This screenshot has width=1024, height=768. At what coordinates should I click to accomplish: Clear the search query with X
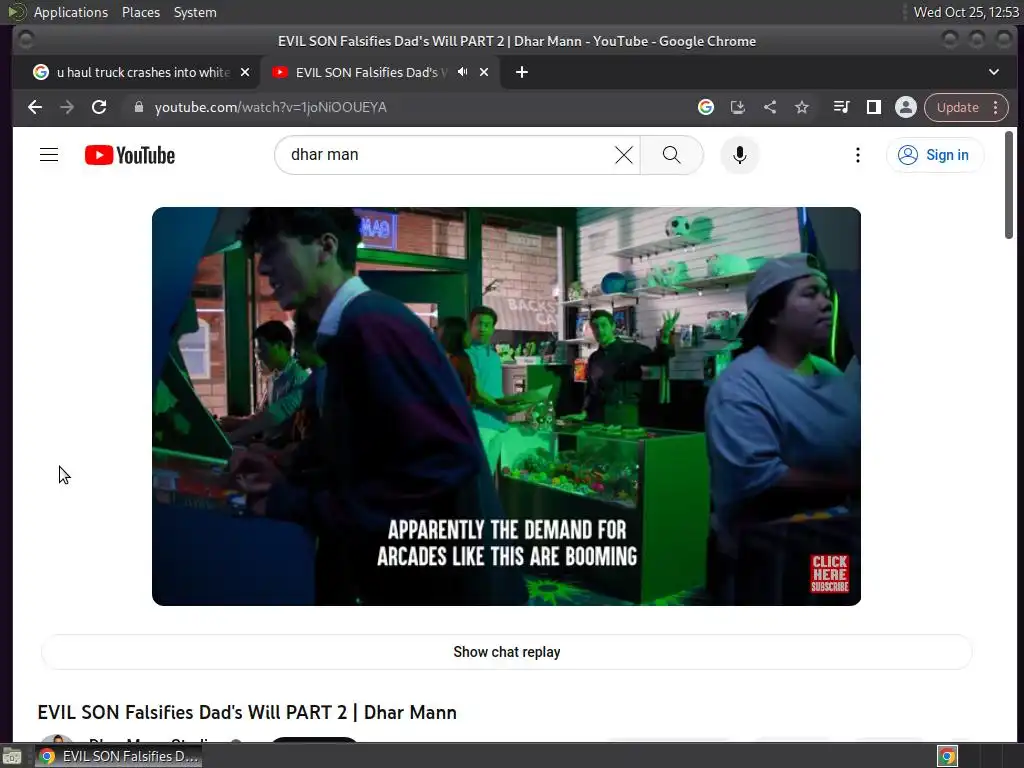pyautogui.click(x=624, y=155)
